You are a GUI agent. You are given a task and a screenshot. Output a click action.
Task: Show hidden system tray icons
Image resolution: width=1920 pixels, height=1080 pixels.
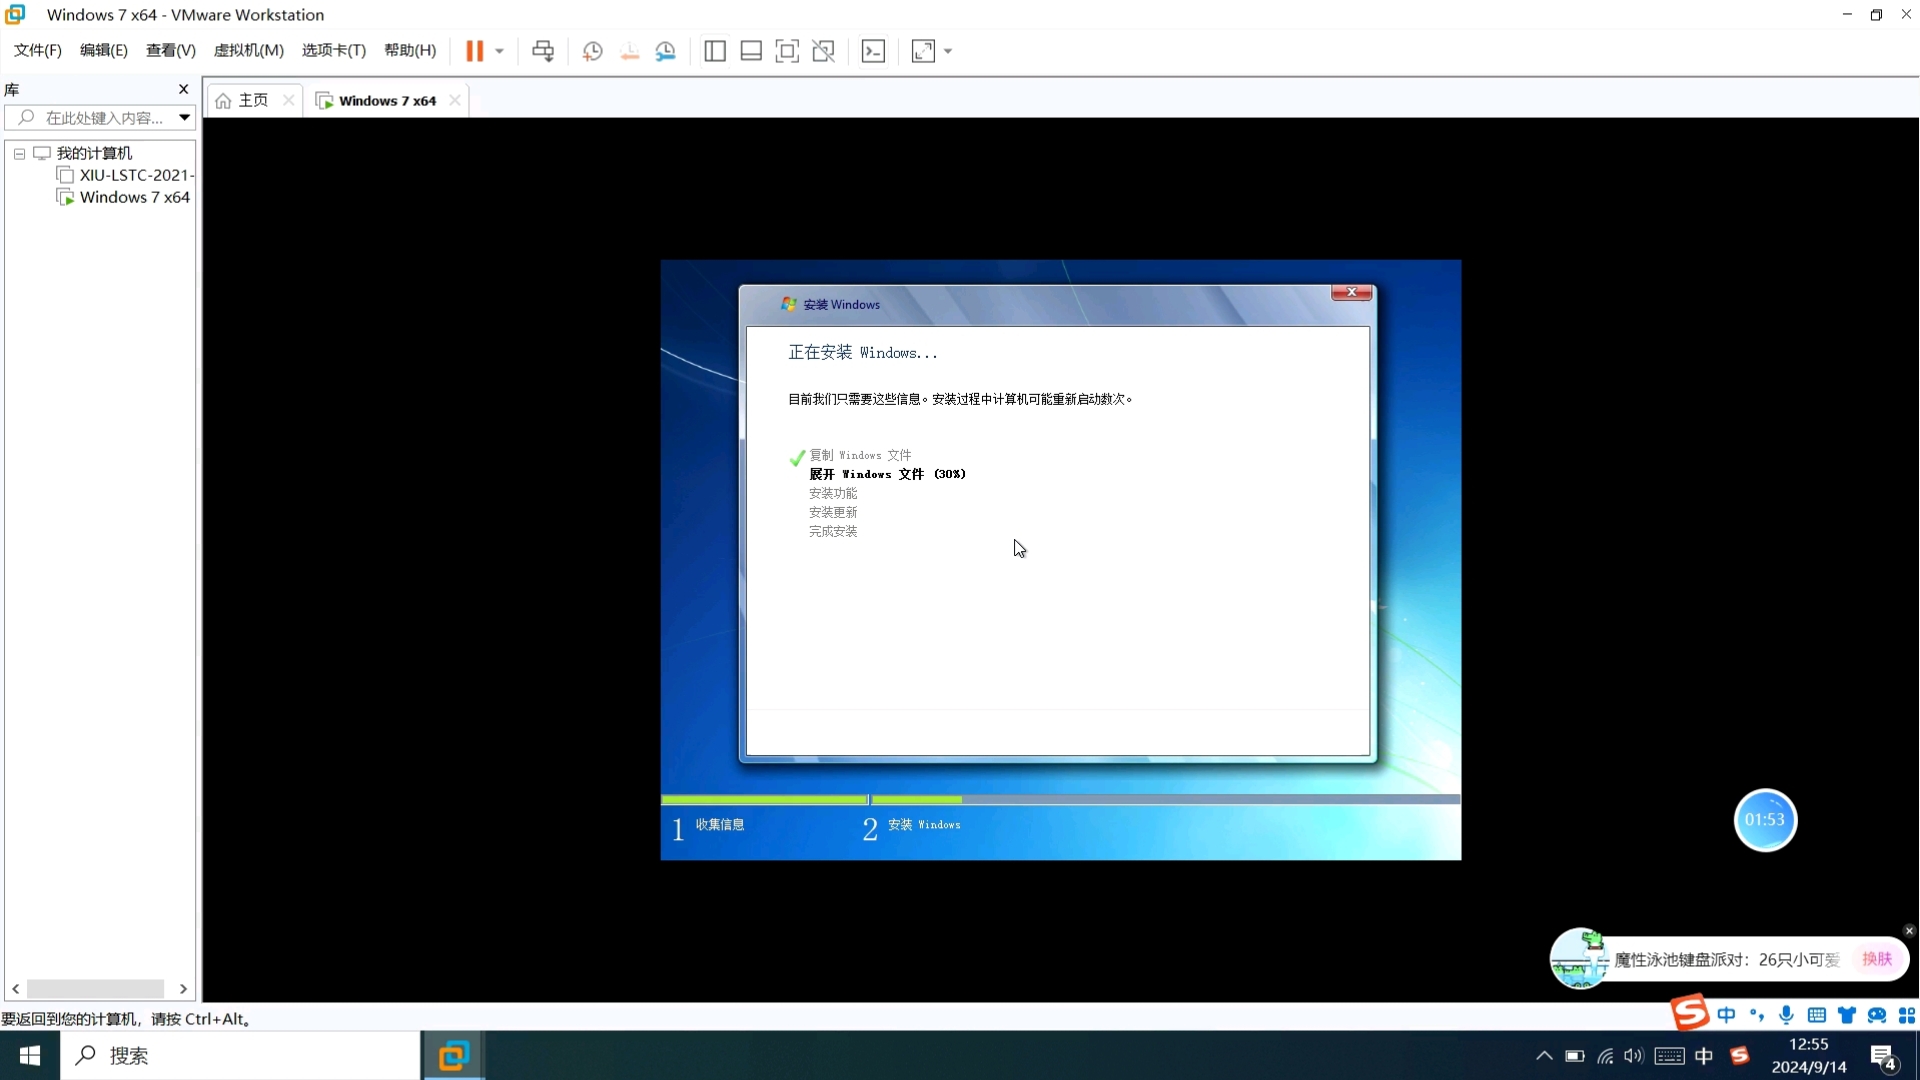[1544, 1056]
